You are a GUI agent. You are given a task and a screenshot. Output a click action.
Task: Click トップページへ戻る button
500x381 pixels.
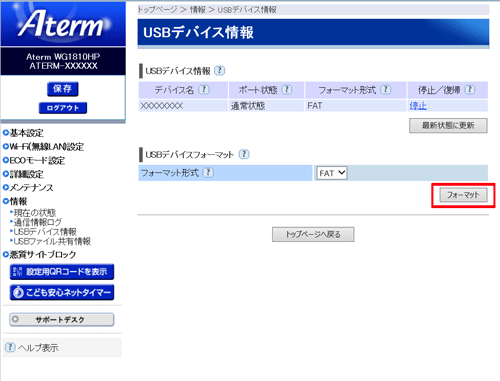point(313,234)
